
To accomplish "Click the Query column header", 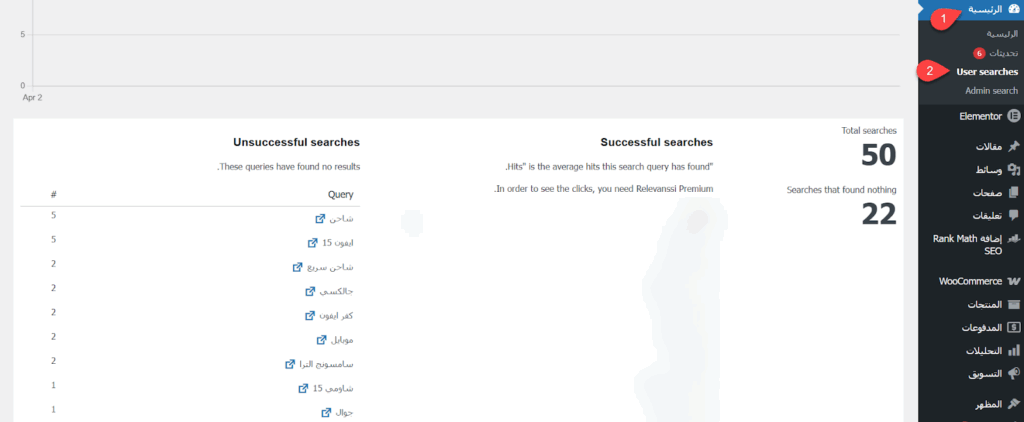I will tap(340, 194).
